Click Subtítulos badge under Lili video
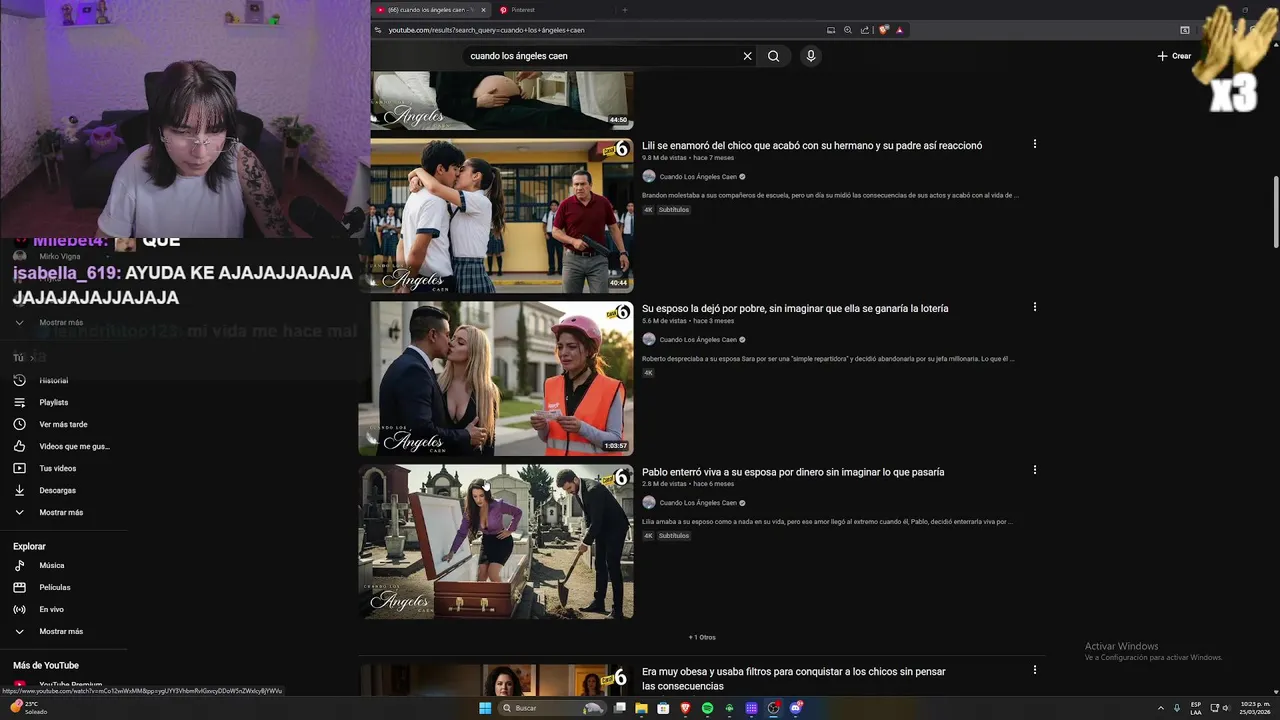Viewport: 1280px width, 720px height. click(674, 210)
